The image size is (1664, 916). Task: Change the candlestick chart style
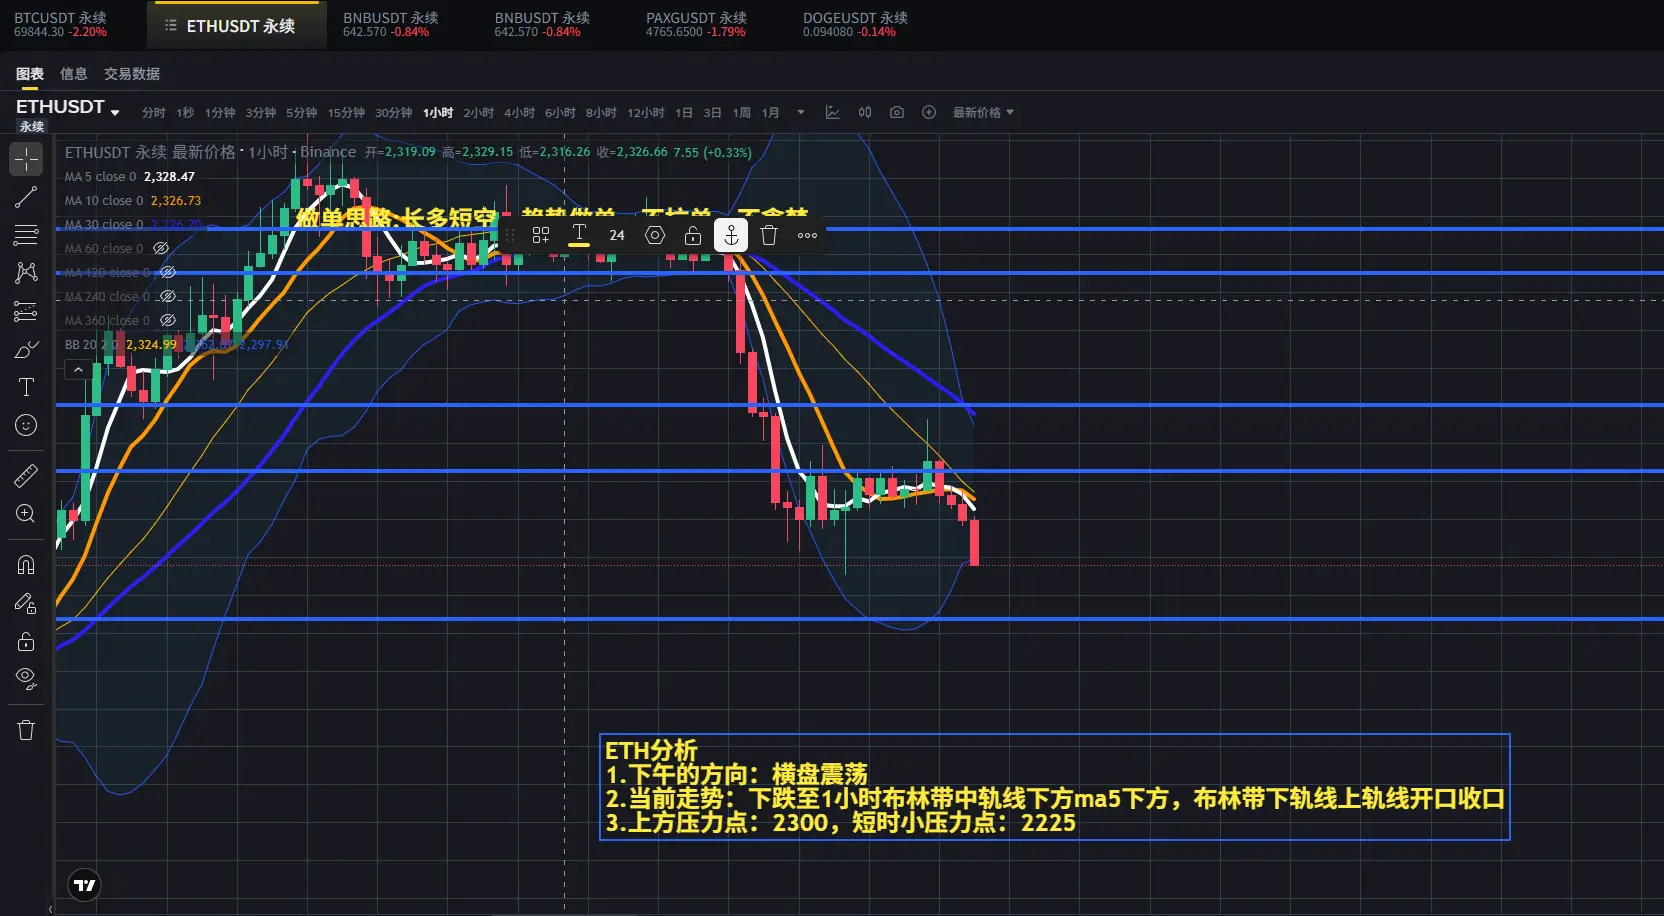tap(865, 112)
